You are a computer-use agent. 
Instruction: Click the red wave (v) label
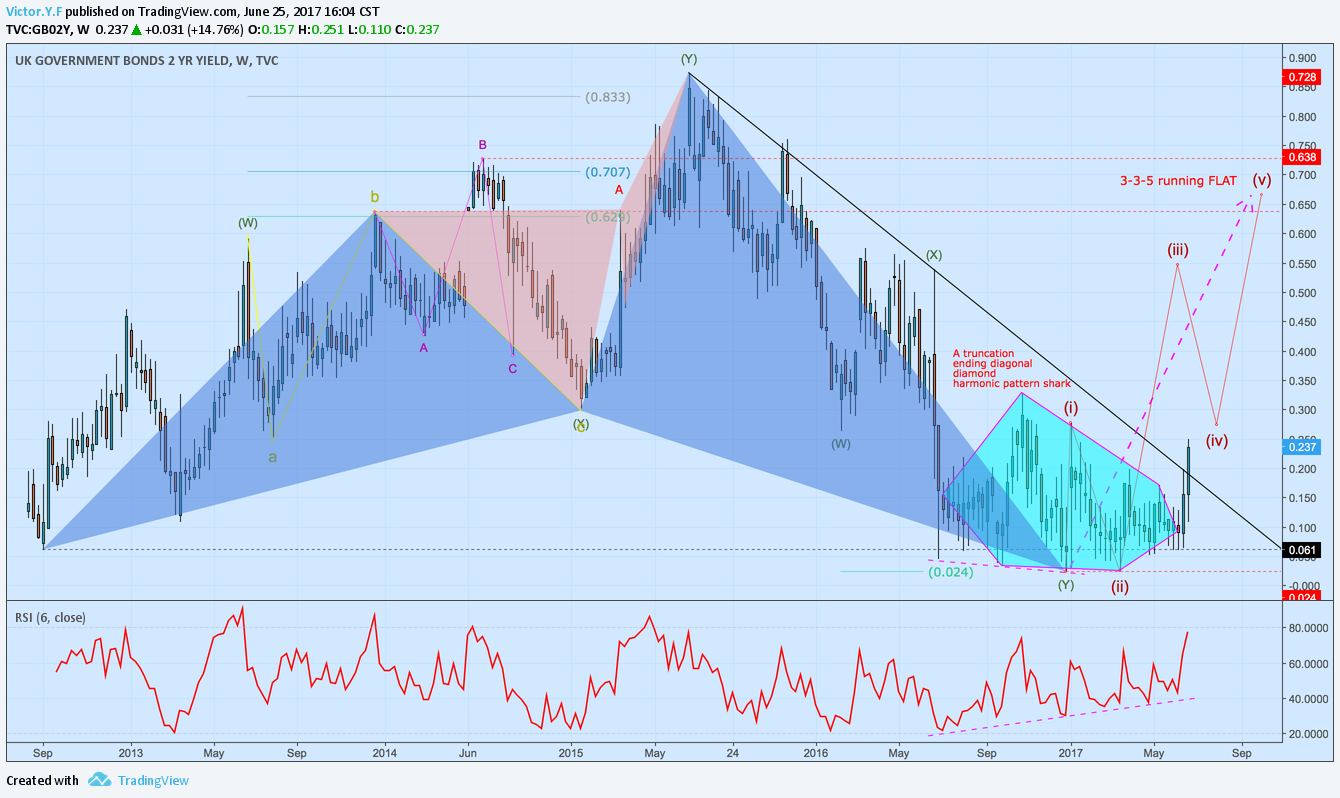click(x=1262, y=180)
